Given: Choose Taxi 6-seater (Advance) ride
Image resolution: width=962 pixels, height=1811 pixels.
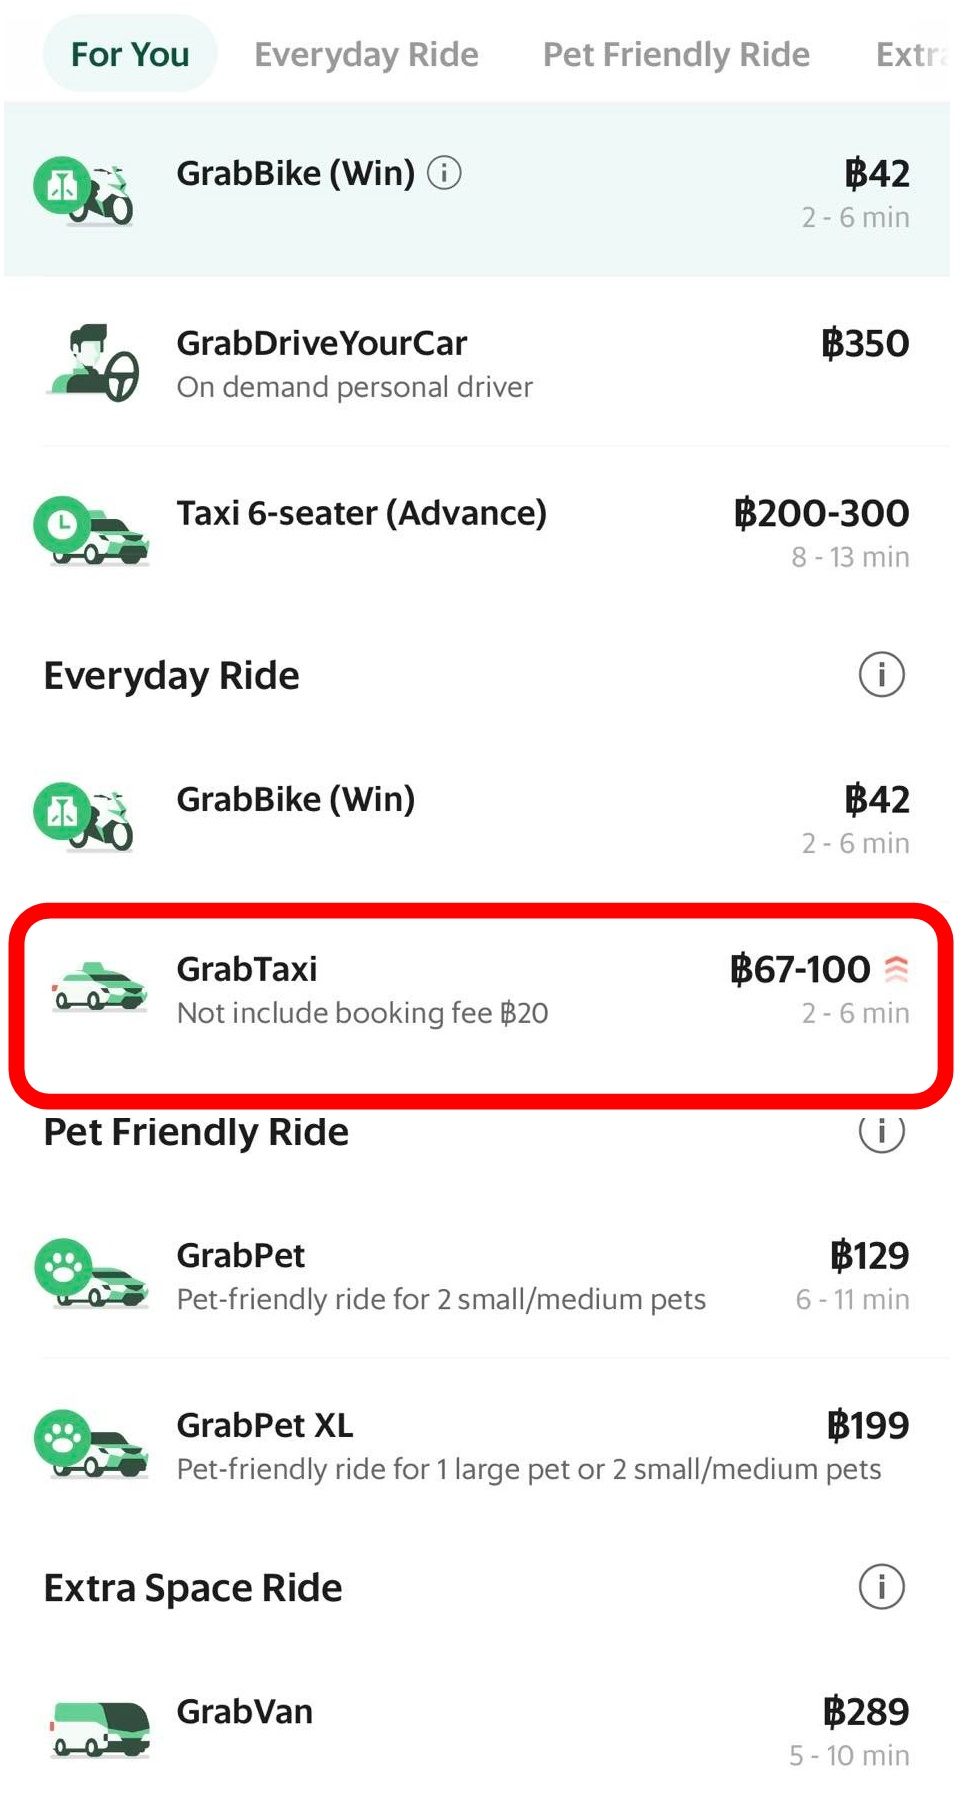Looking at the screenshot, I should tap(480, 531).
